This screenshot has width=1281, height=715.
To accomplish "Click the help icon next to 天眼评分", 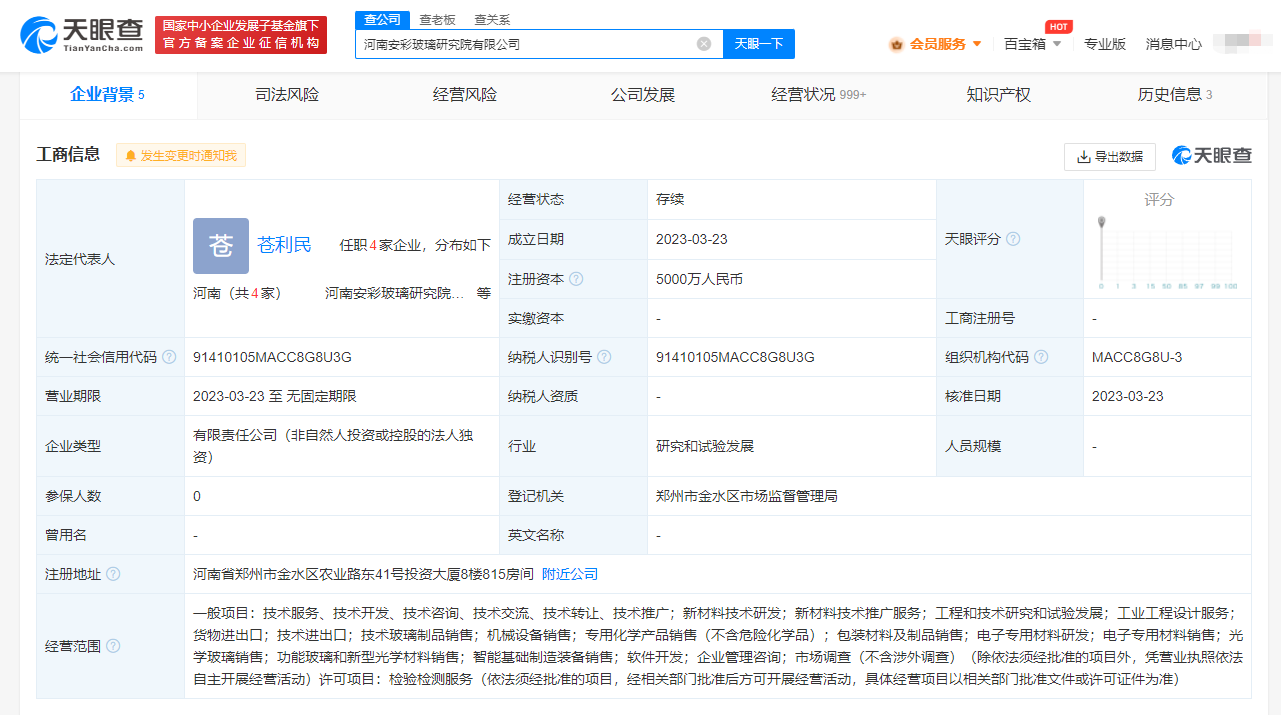I will tap(1013, 239).
